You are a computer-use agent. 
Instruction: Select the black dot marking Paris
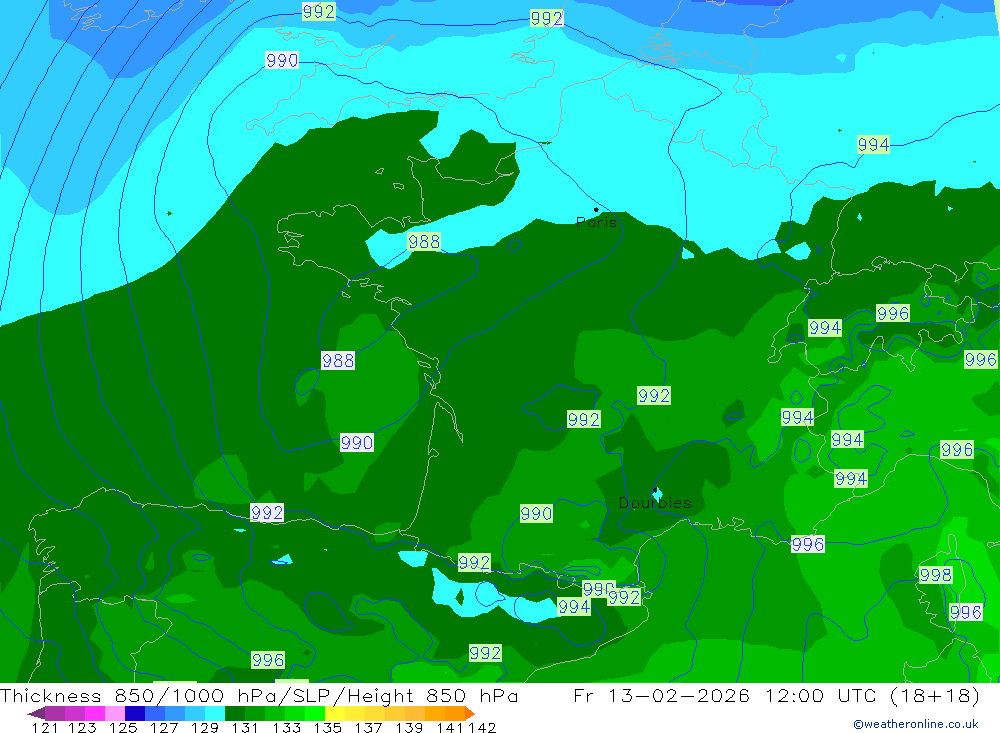pyautogui.click(x=596, y=209)
